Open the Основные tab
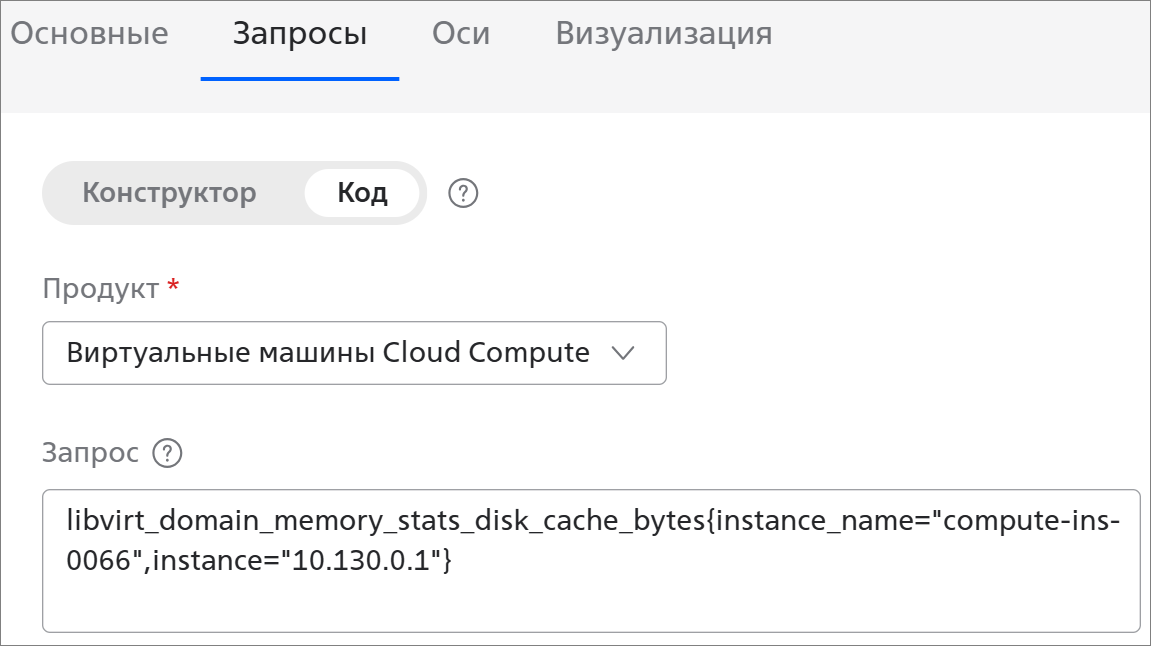 click(90, 34)
